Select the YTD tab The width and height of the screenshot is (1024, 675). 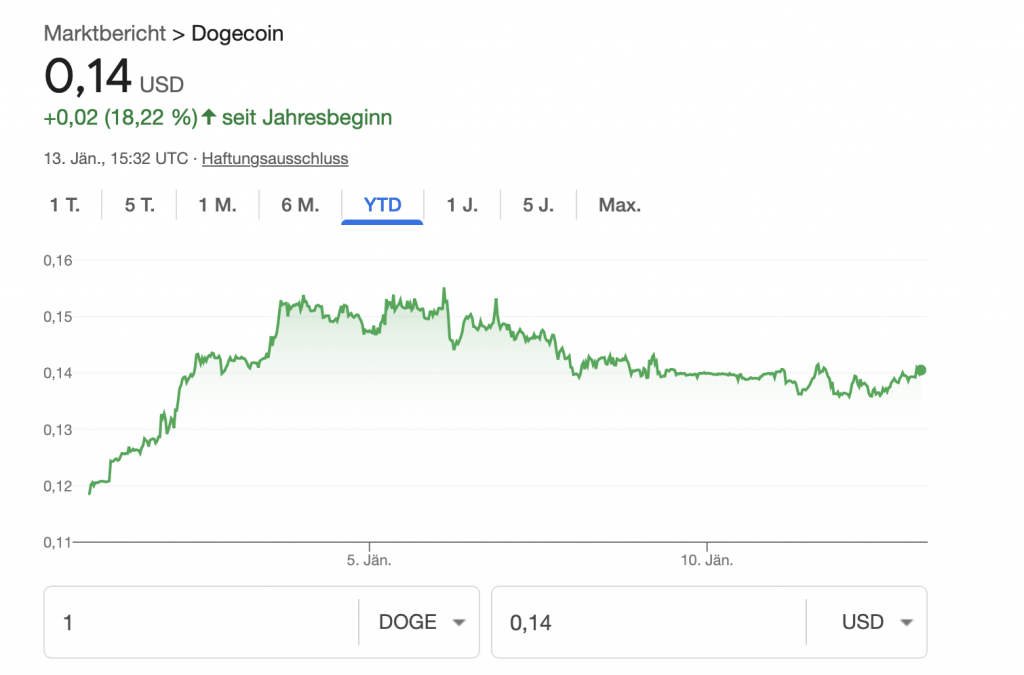pyautogui.click(x=382, y=205)
